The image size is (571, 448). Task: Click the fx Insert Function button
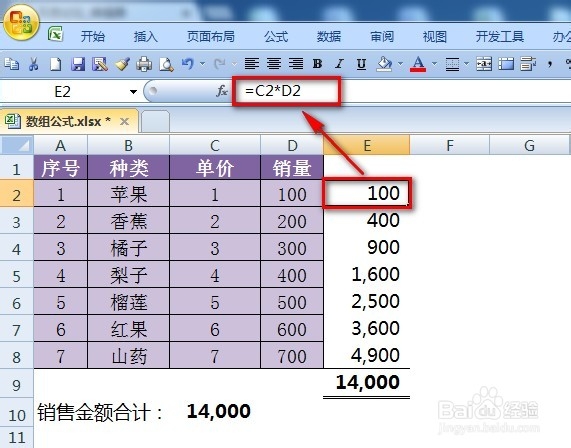(222, 91)
